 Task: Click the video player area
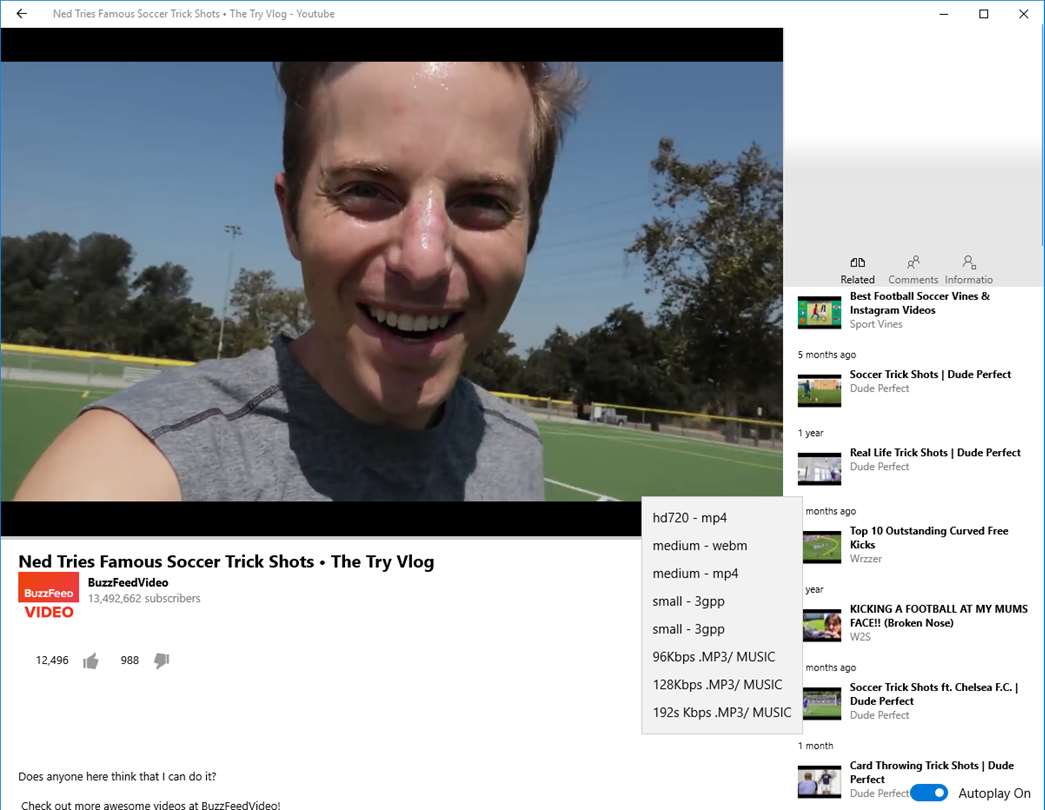(x=391, y=281)
